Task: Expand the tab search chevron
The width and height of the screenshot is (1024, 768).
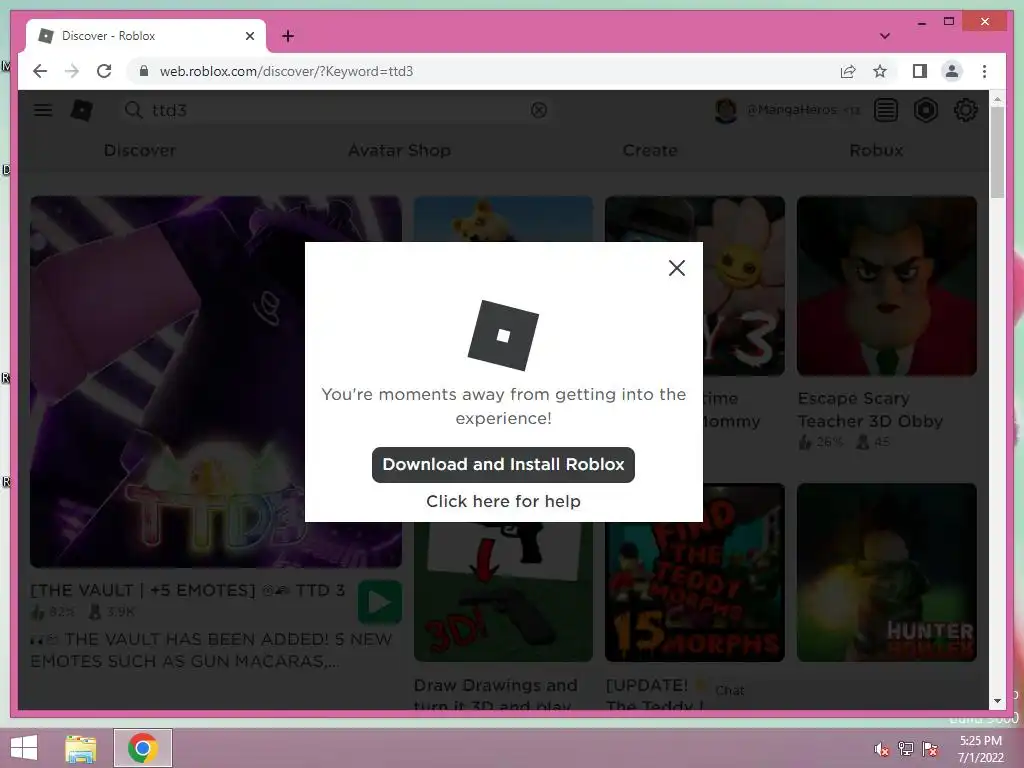Action: [885, 36]
